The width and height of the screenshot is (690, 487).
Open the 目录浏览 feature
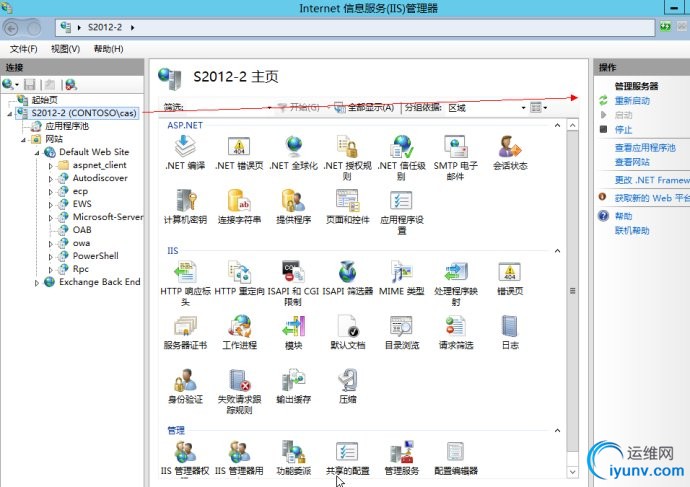pyautogui.click(x=401, y=332)
